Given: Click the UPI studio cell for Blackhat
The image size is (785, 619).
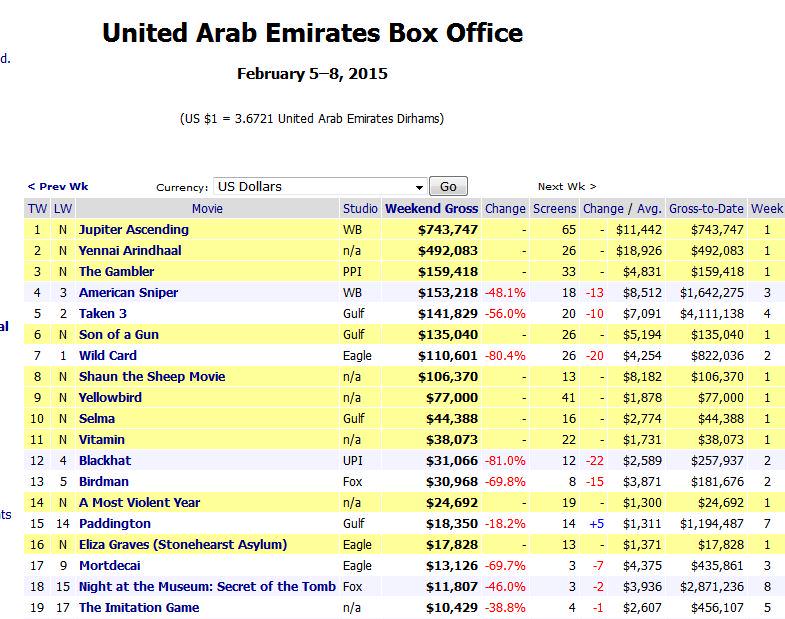Looking at the screenshot, I should tap(353, 461).
